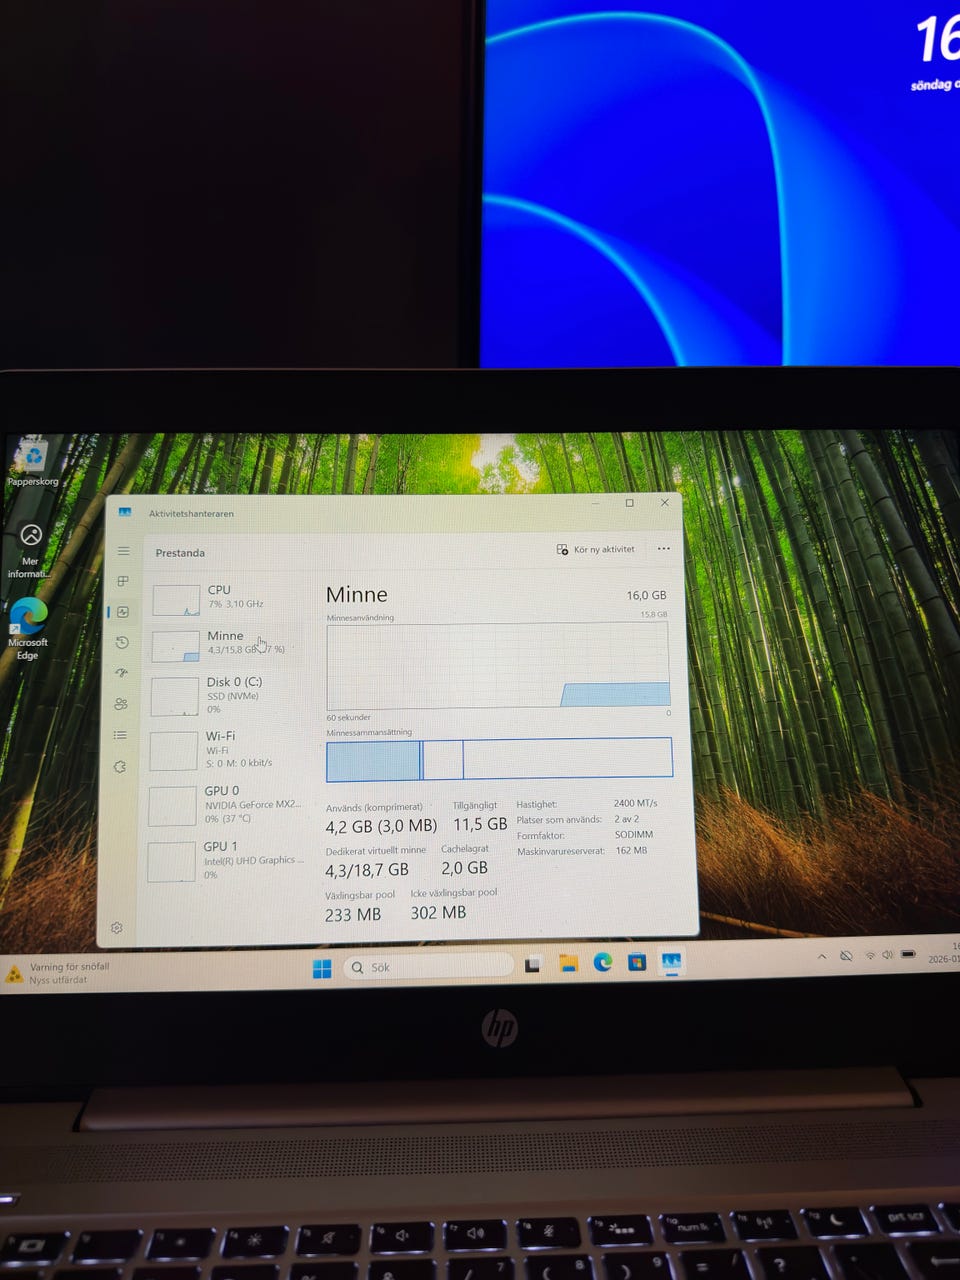This screenshot has width=960, height=1280.
Task: Click the 'SODIMM' form factor value
Action: point(634,834)
